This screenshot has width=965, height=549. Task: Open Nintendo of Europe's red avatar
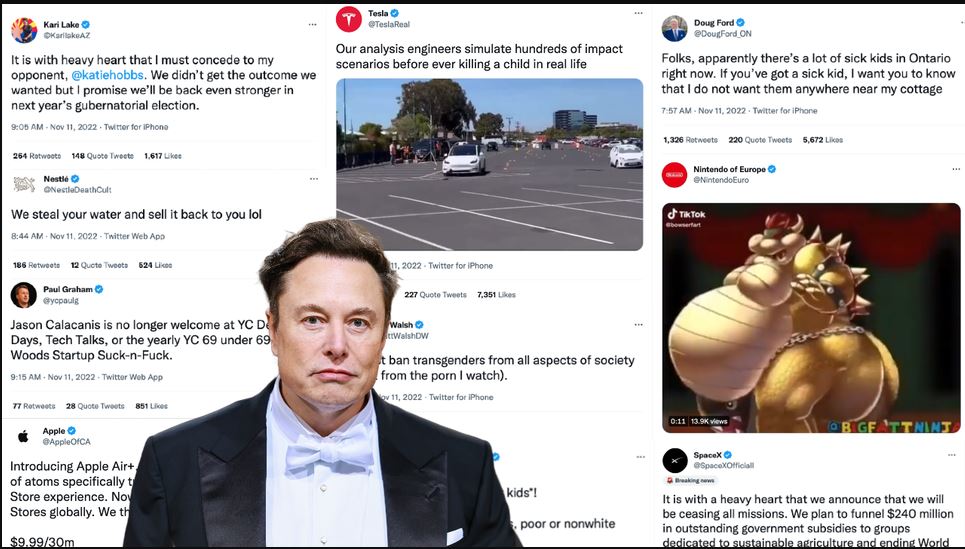675,175
